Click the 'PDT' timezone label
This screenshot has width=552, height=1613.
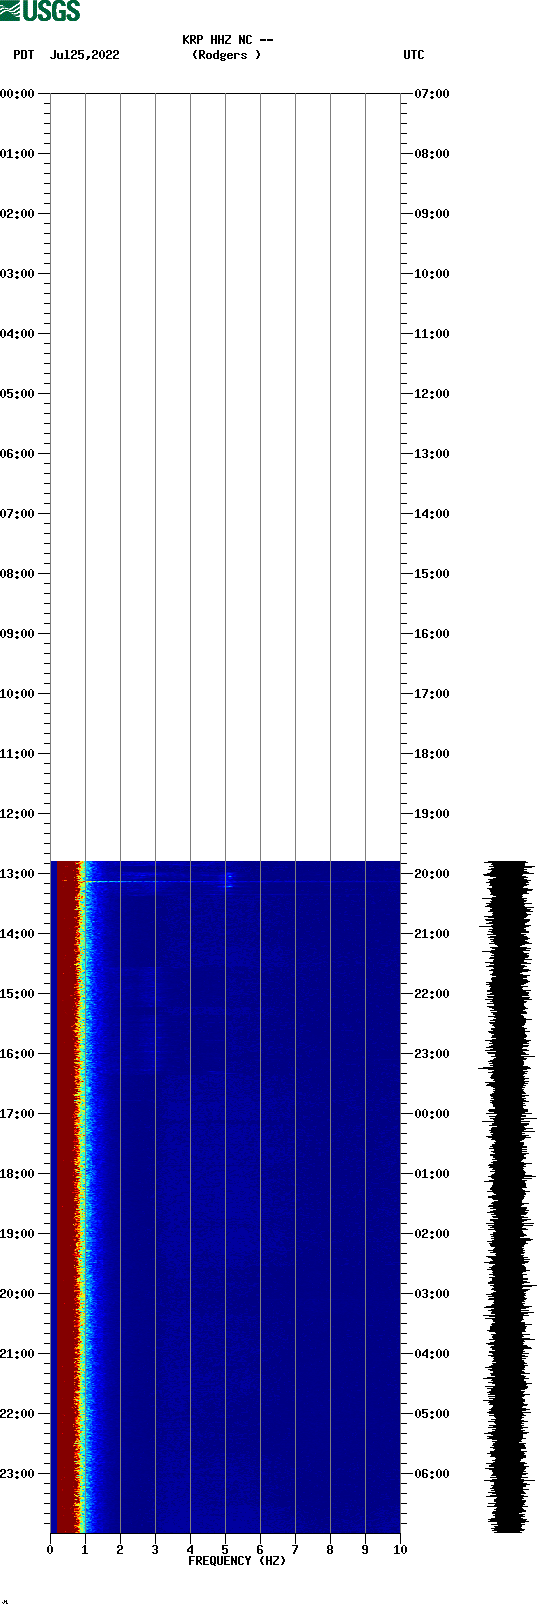[x=24, y=55]
